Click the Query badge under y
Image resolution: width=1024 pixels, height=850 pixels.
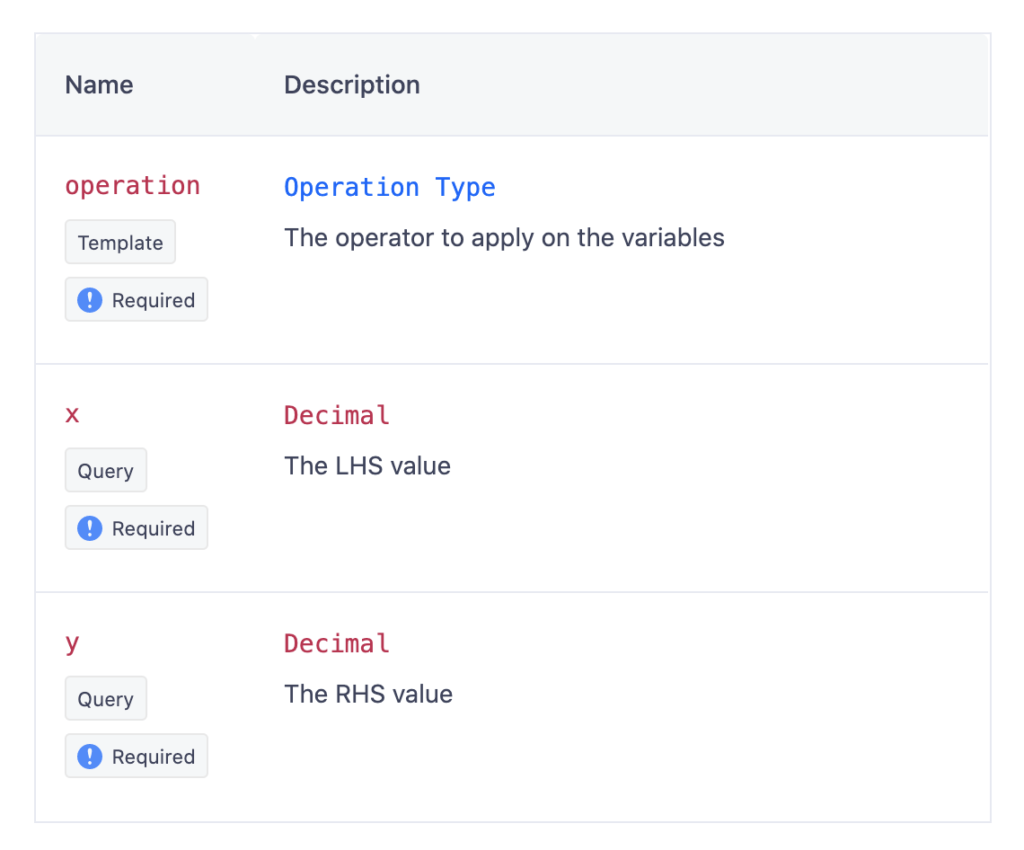[x=105, y=698]
